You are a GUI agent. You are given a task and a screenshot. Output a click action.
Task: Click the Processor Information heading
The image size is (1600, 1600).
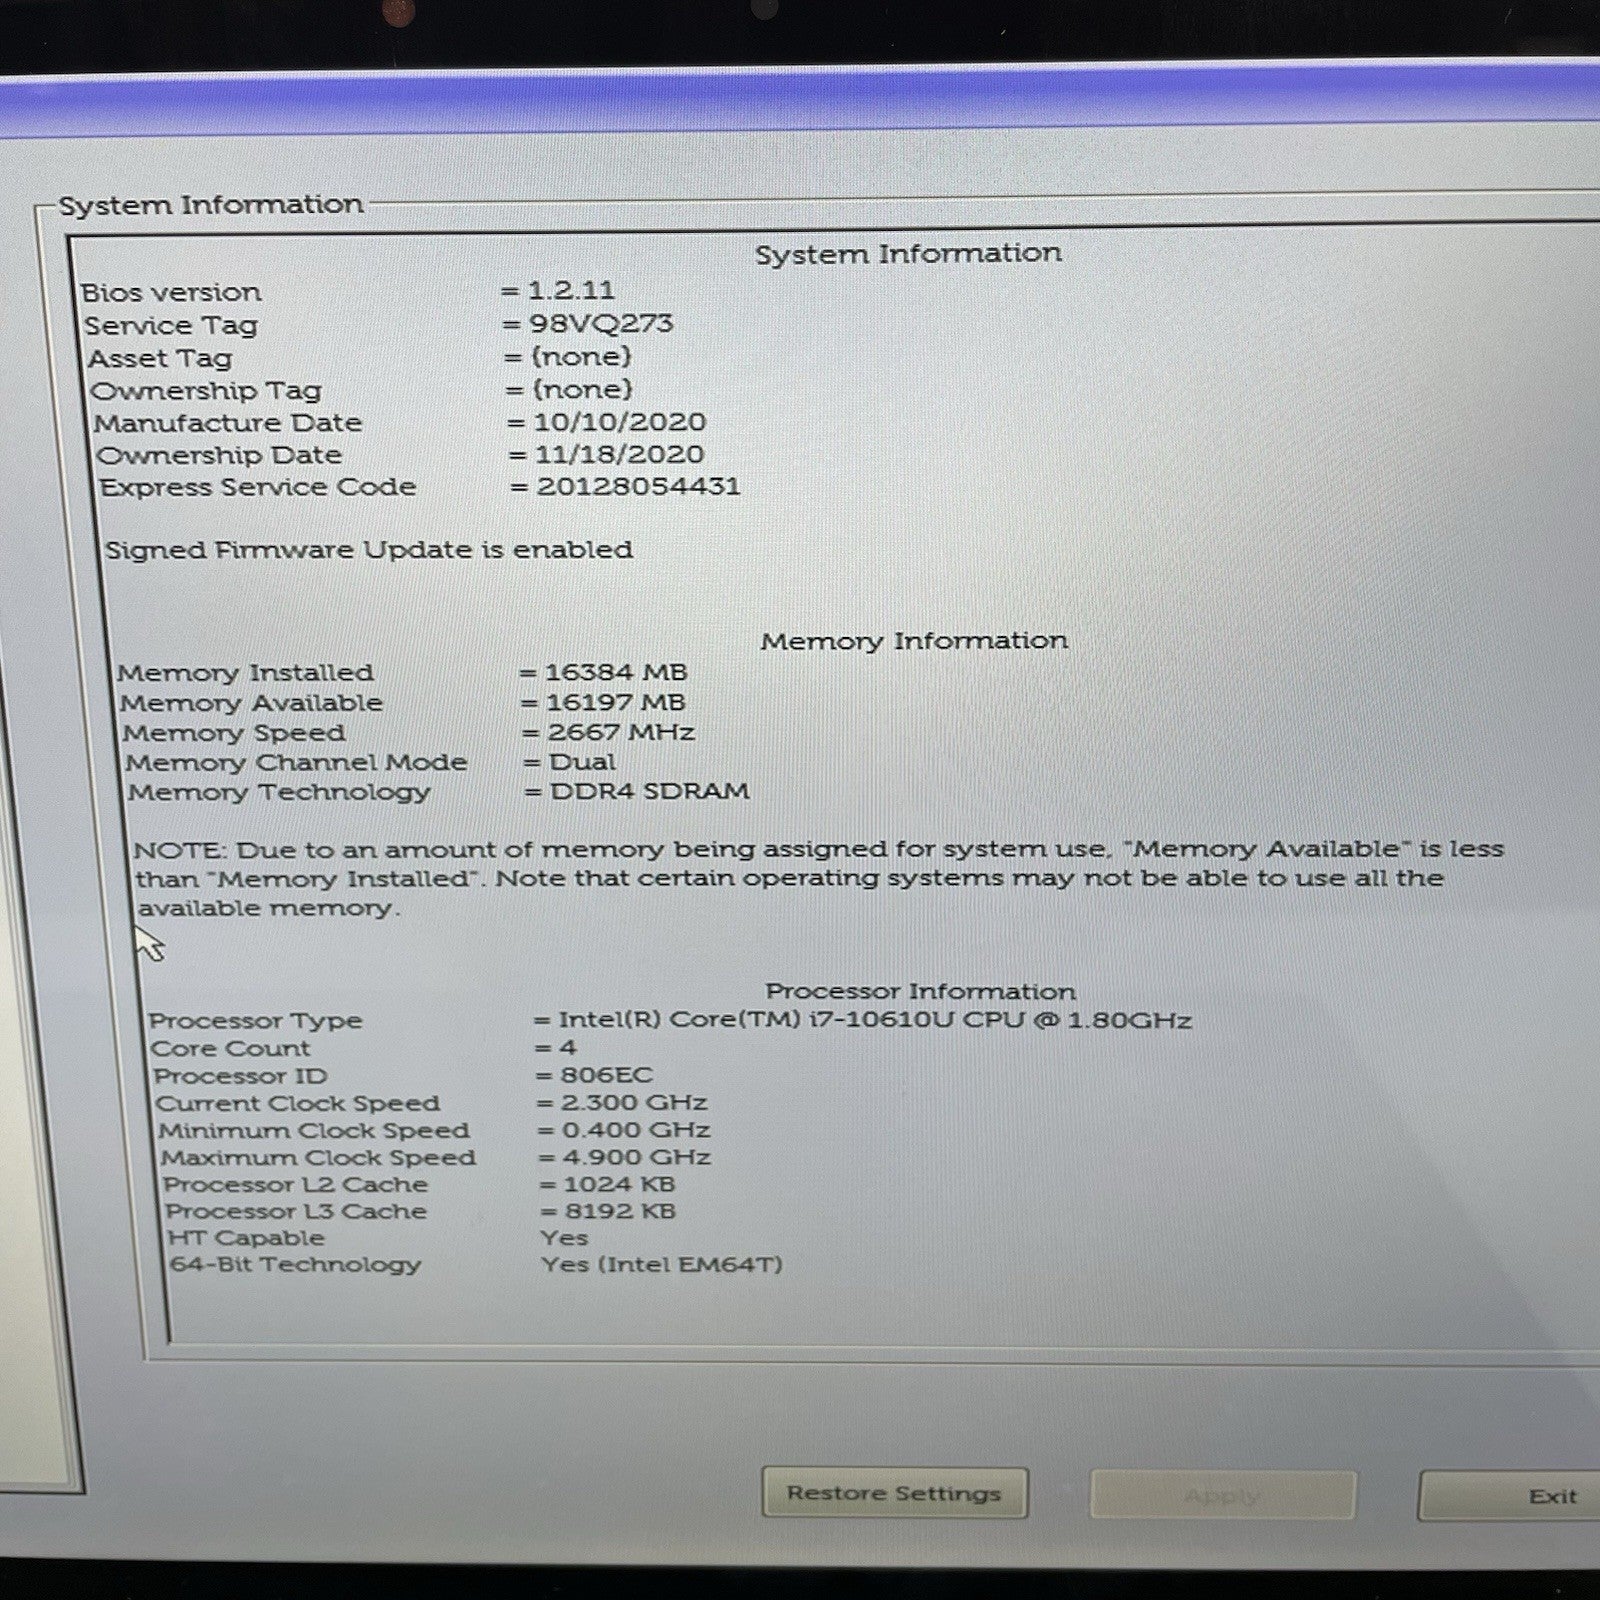tap(921, 991)
